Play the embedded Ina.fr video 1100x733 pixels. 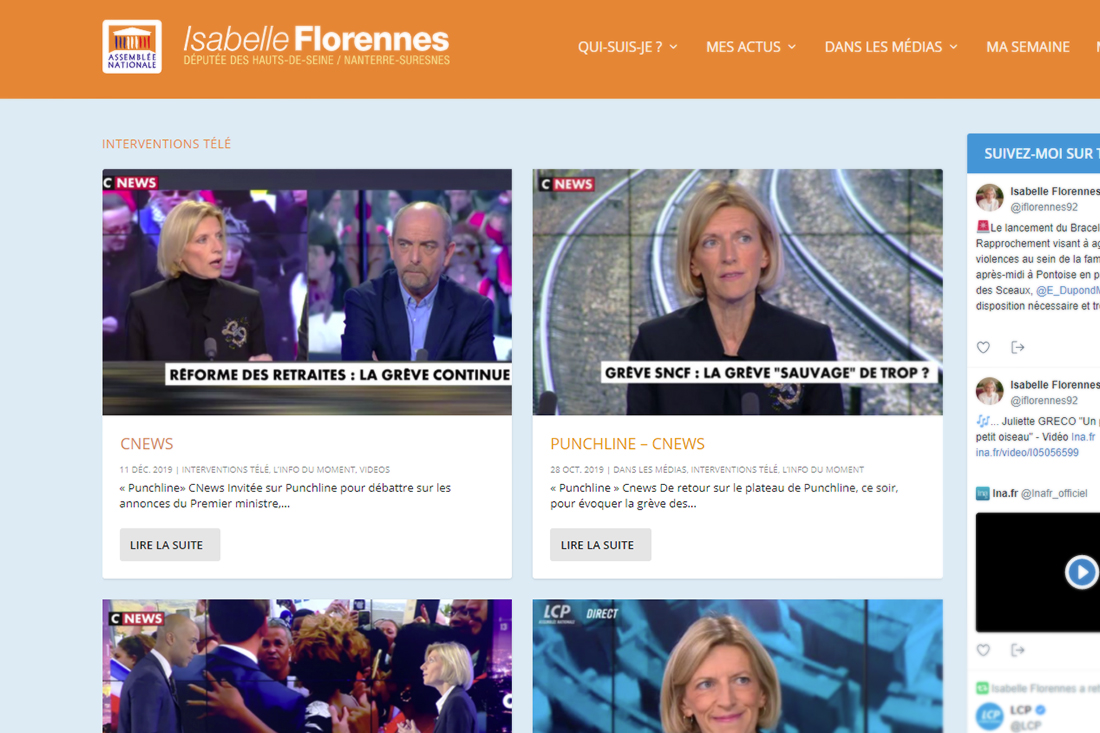(1081, 572)
